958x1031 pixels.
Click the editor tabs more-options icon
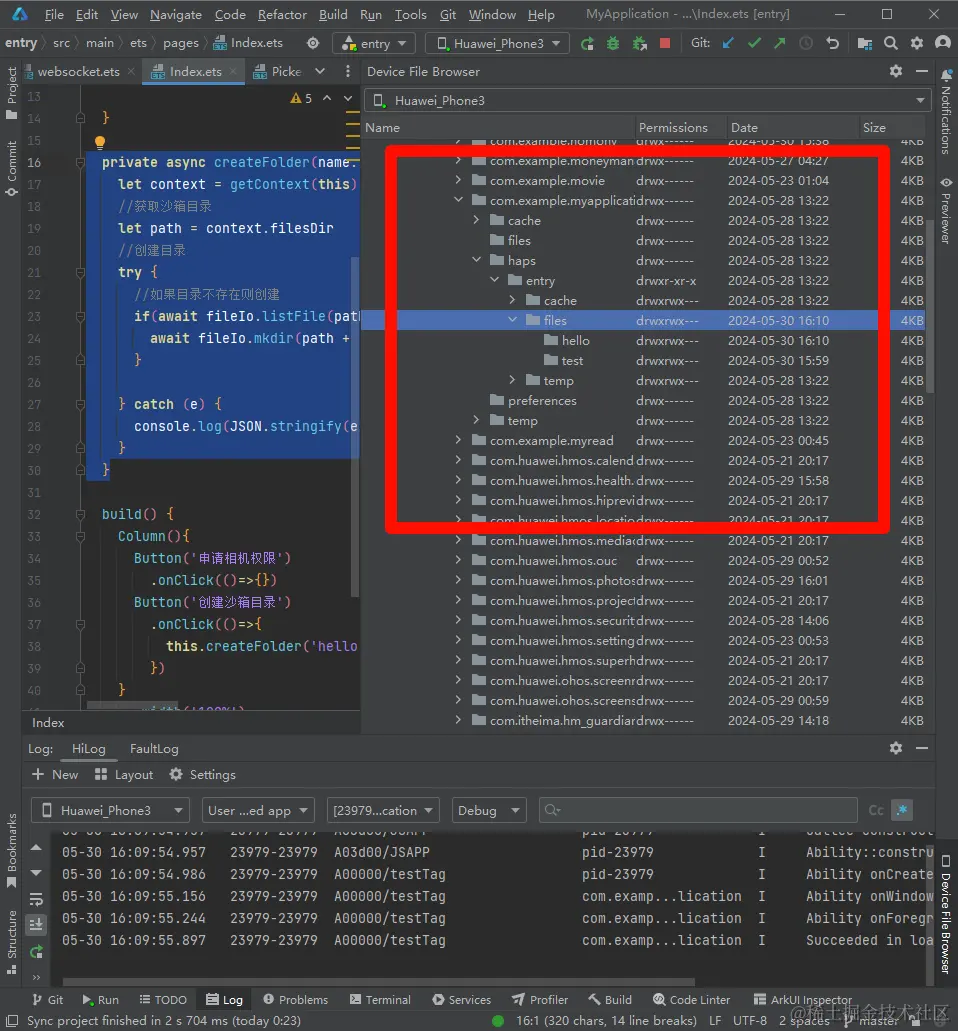coord(348,71)
